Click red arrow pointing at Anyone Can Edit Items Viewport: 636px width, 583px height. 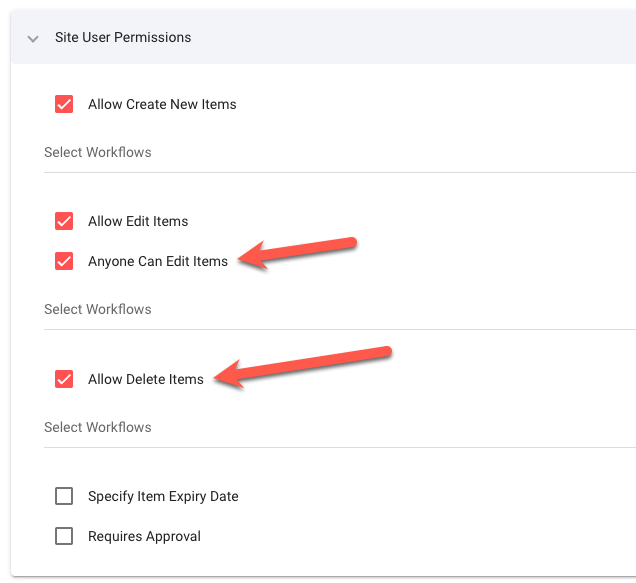pos(297,253)
